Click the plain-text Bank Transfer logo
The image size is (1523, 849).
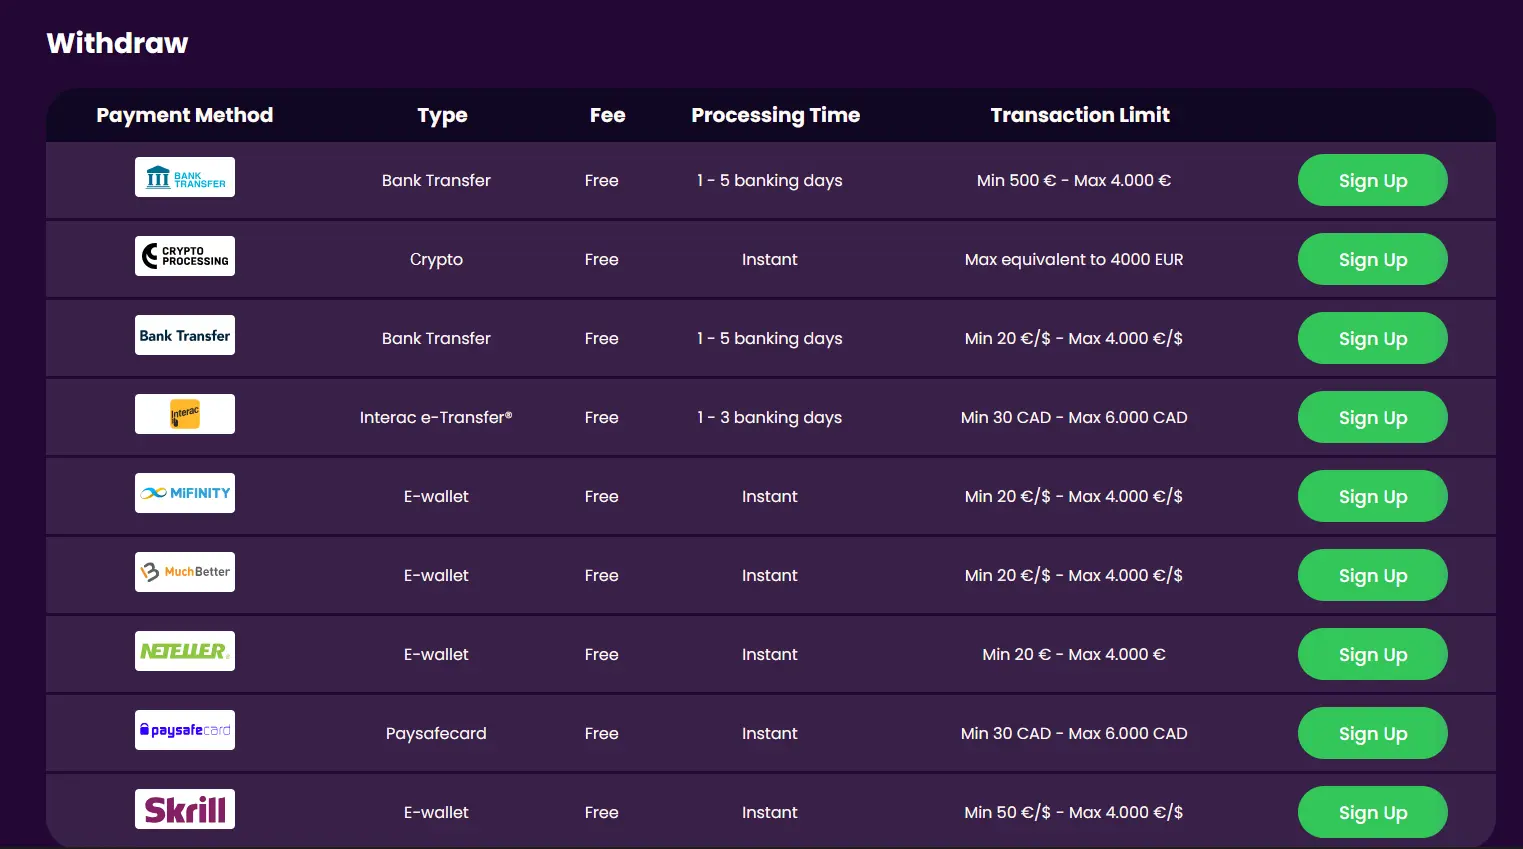tap(185, 335)
